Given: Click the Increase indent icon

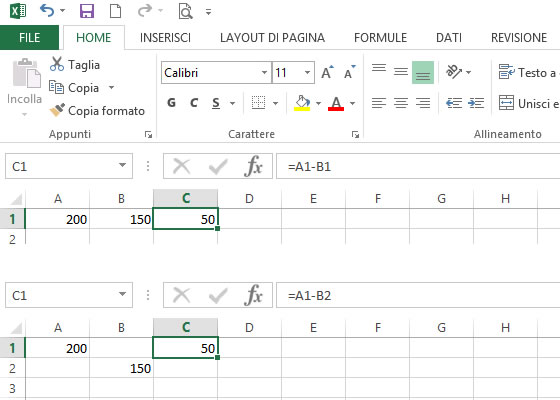Looking at the screenshot, I should (476, 103).
